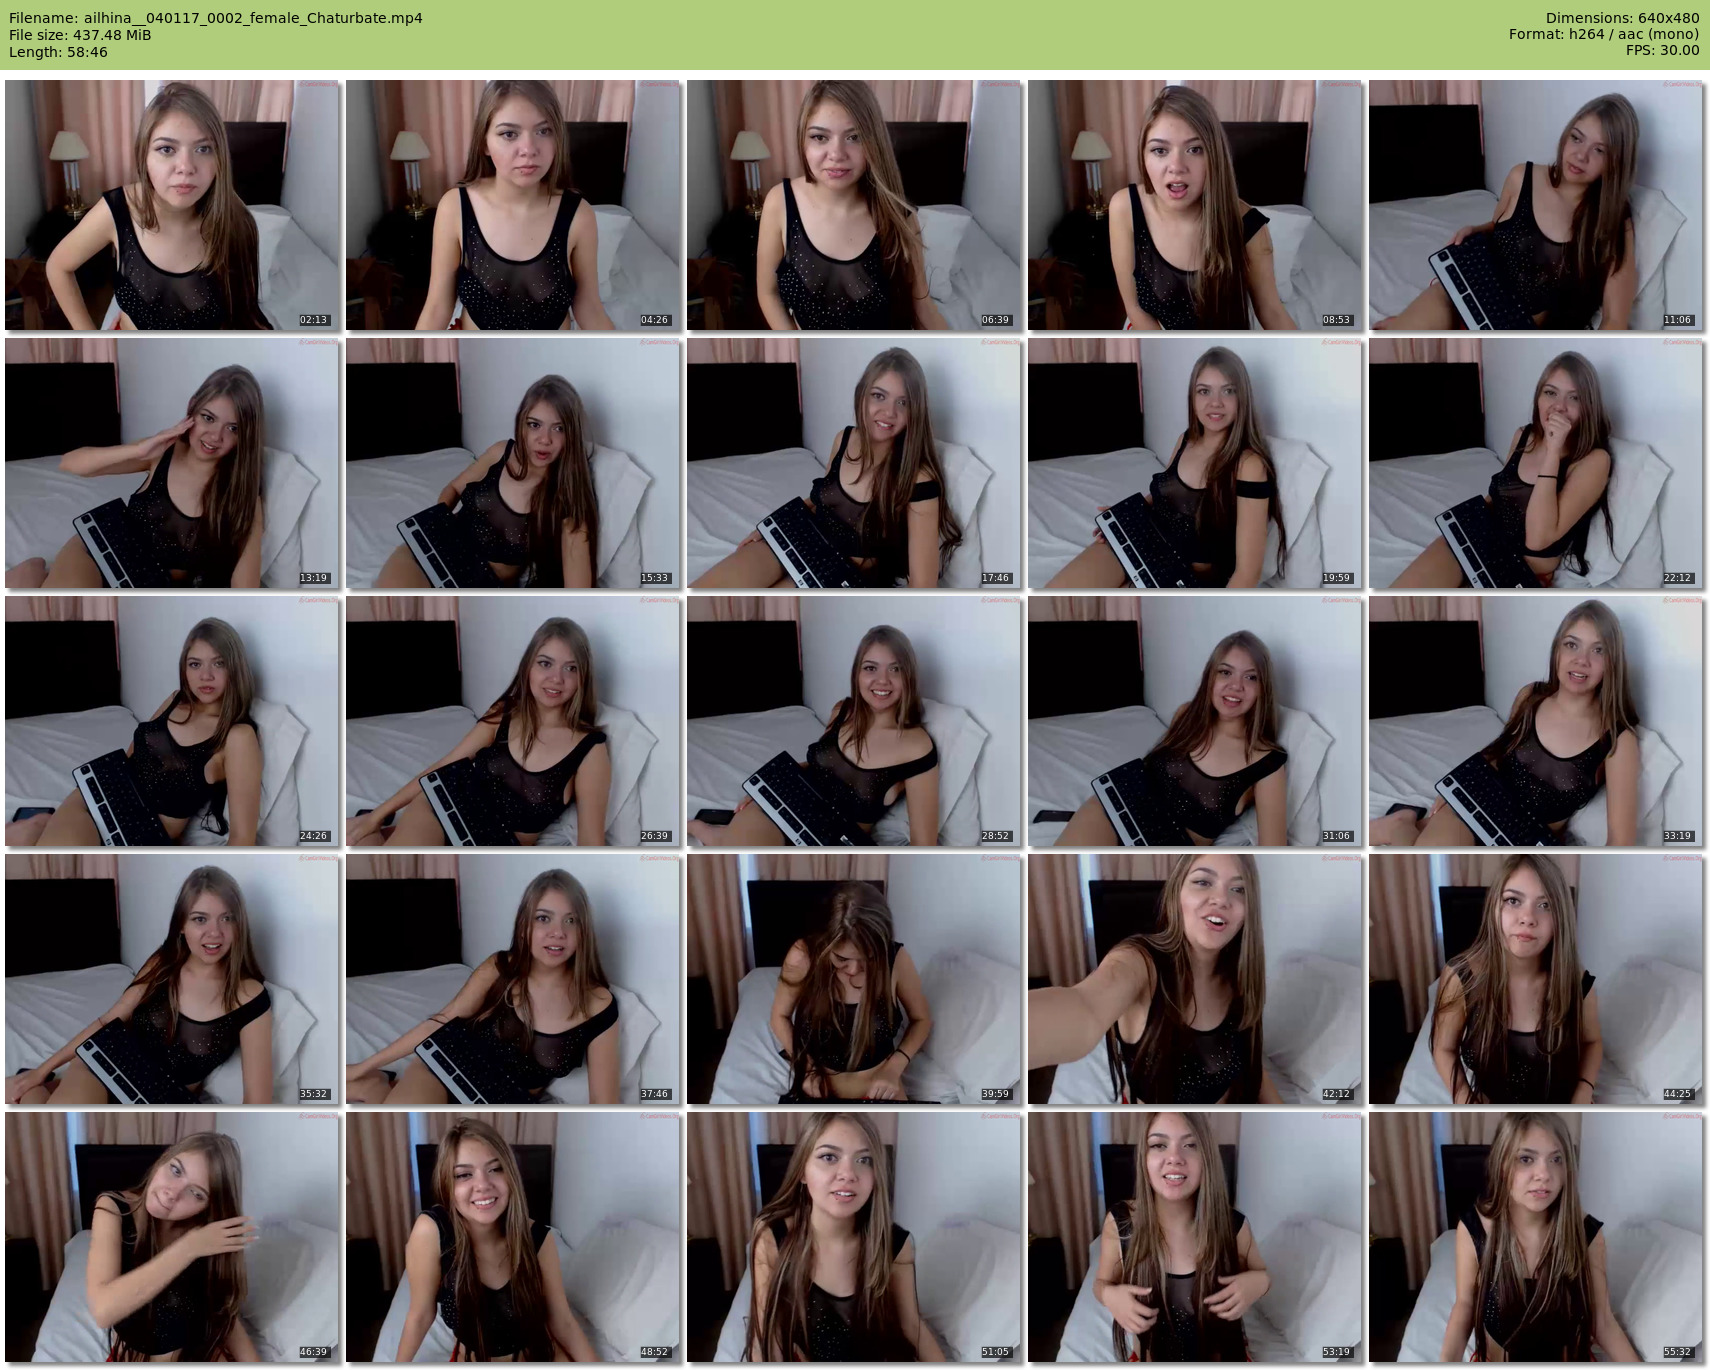Click the 28:52 frame thumbnail
The width and height of the screenshot is (1710, 1370).
pos(854,721)
